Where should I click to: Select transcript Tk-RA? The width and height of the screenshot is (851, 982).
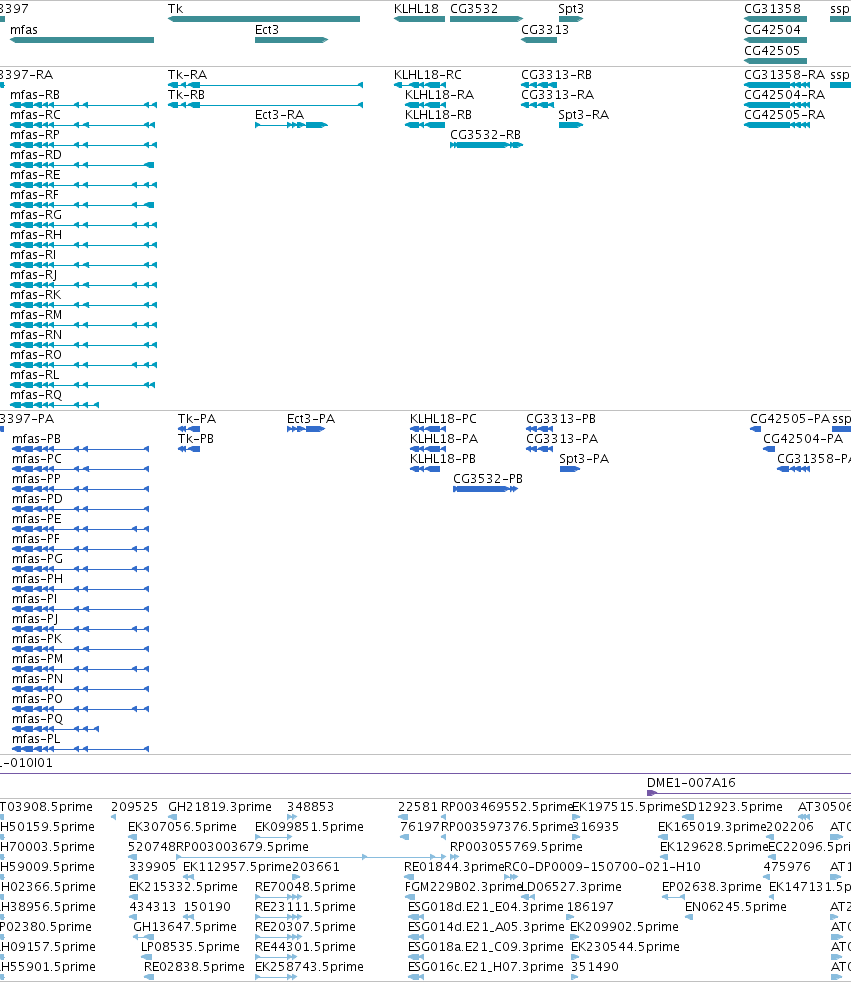click(266, 85)
